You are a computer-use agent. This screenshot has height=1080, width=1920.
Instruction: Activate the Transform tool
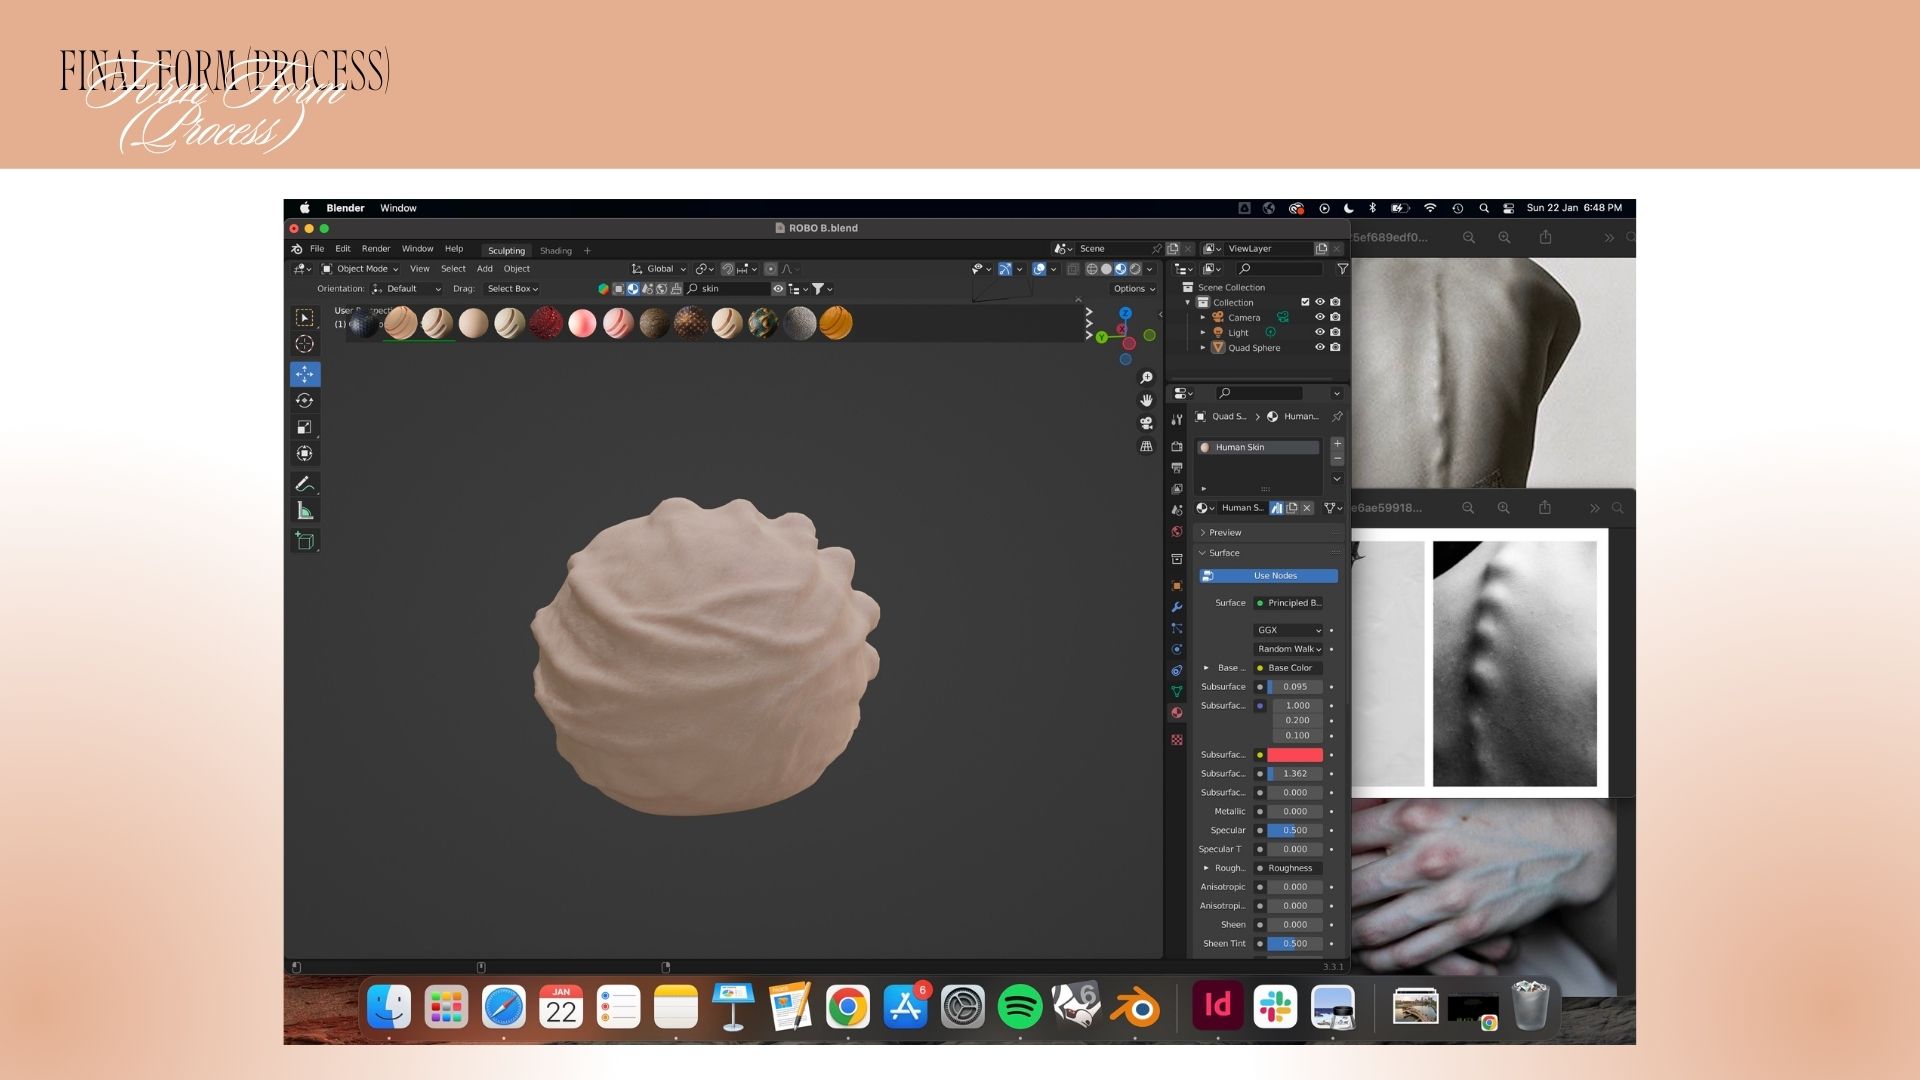click(305, 454)
